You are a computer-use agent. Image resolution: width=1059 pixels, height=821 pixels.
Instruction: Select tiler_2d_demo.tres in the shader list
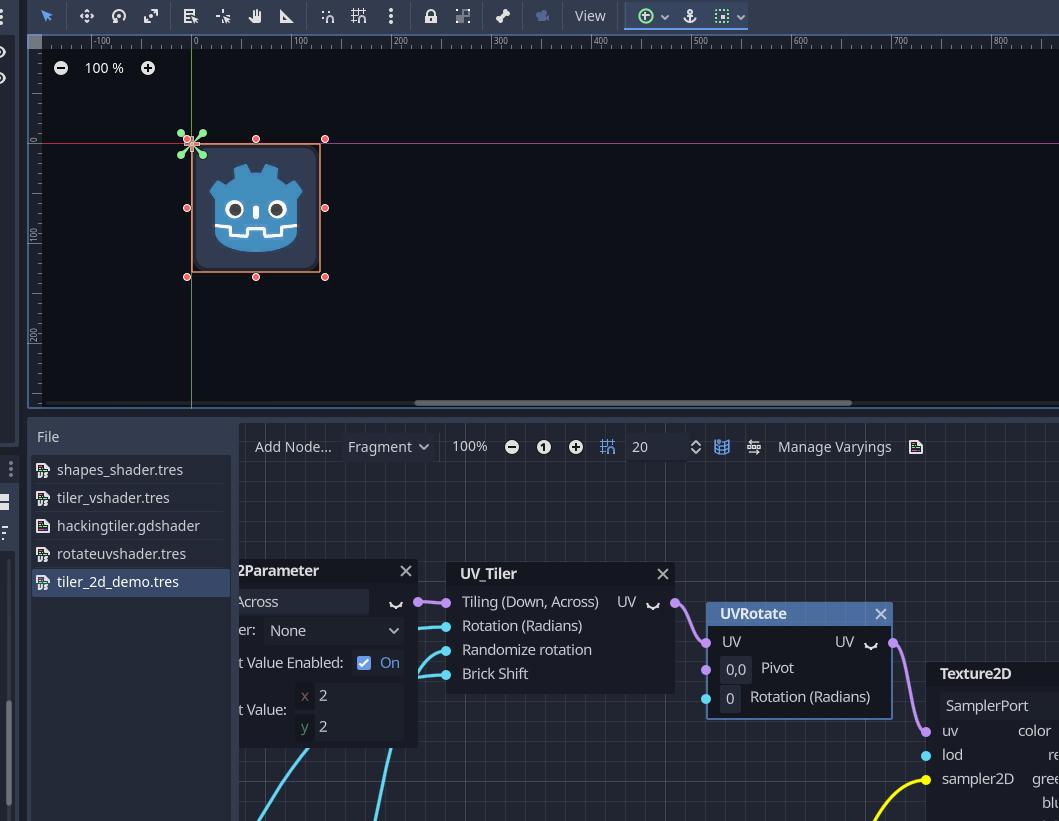(131, 582)
